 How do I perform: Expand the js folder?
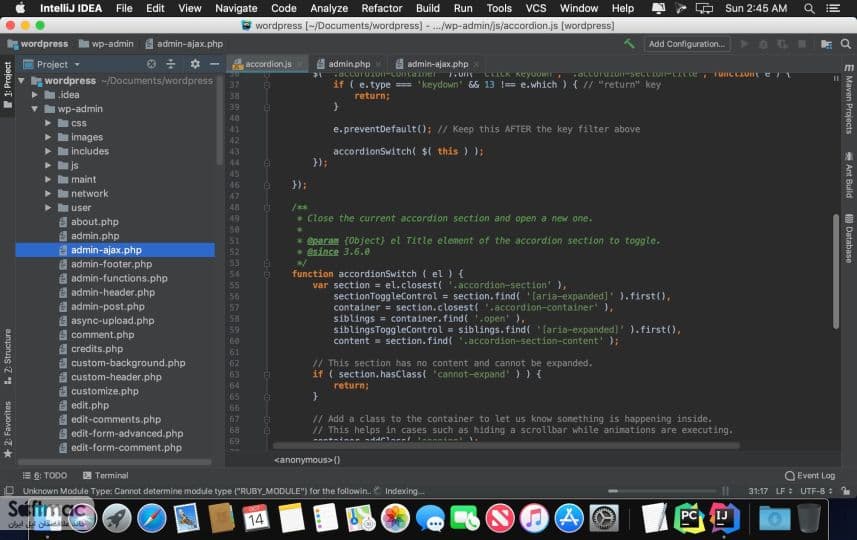click(48, 165)
